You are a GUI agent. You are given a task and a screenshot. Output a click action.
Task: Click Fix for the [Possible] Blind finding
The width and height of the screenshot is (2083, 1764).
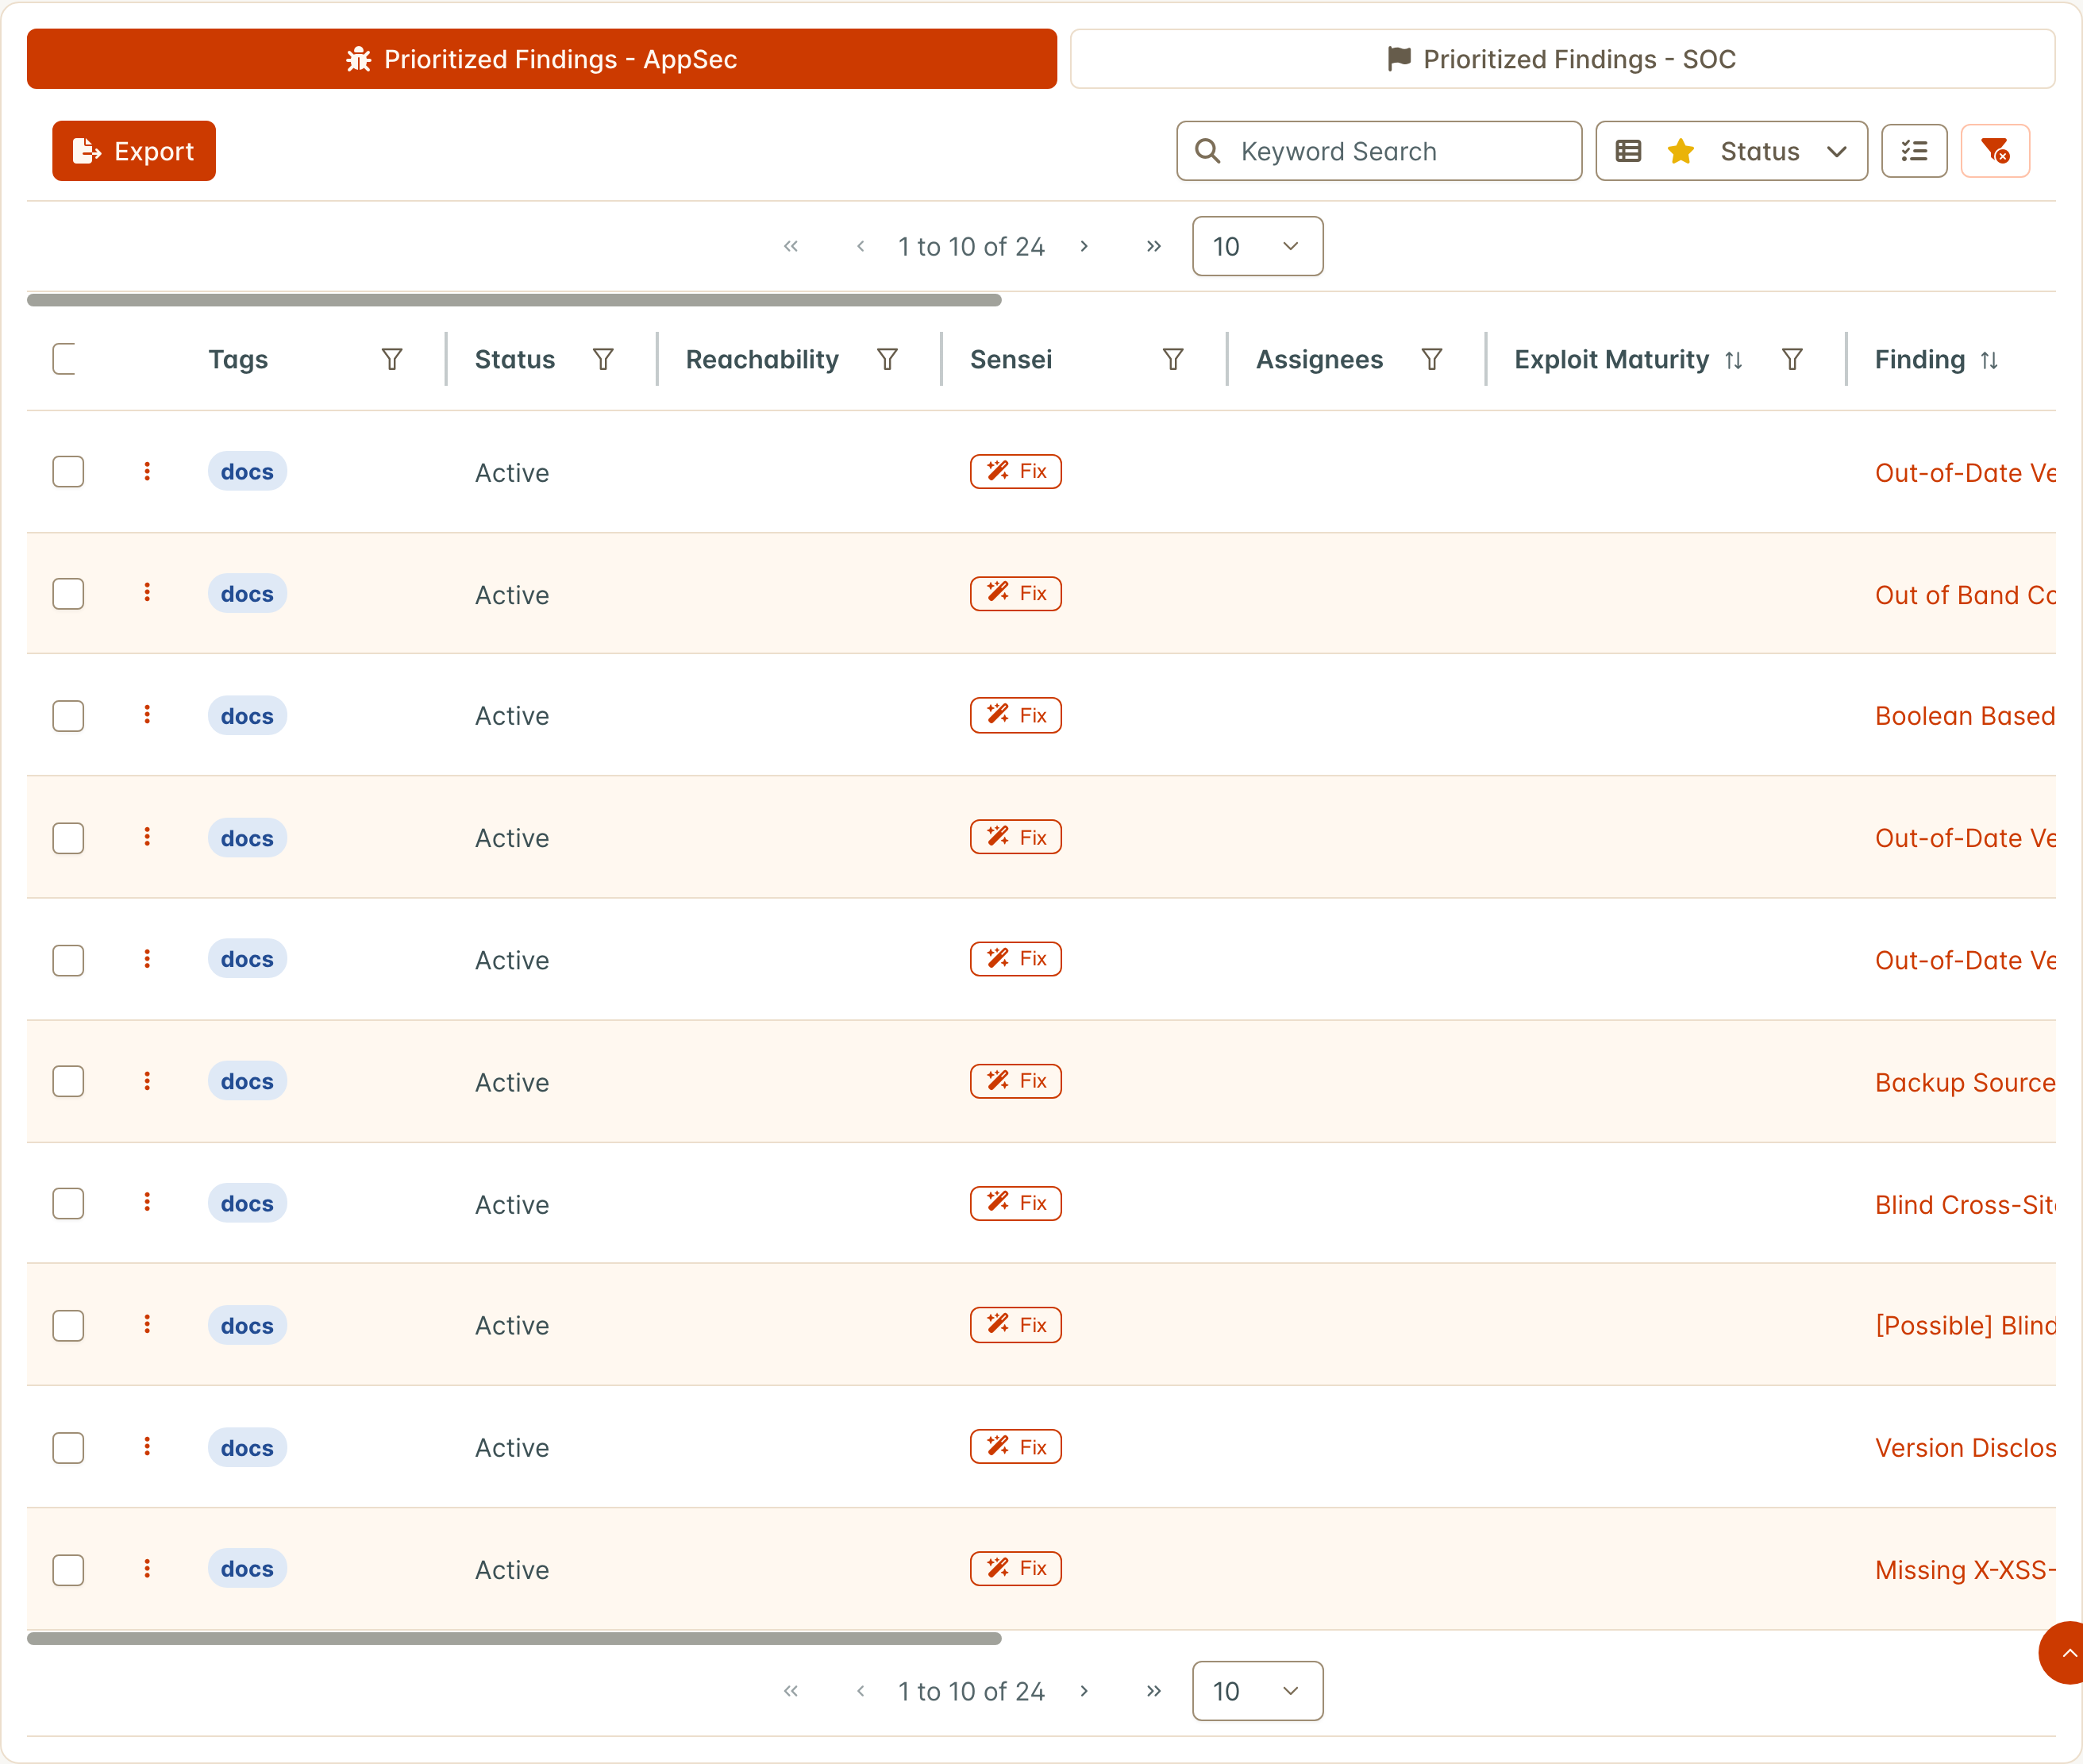click(1015, 1325)
